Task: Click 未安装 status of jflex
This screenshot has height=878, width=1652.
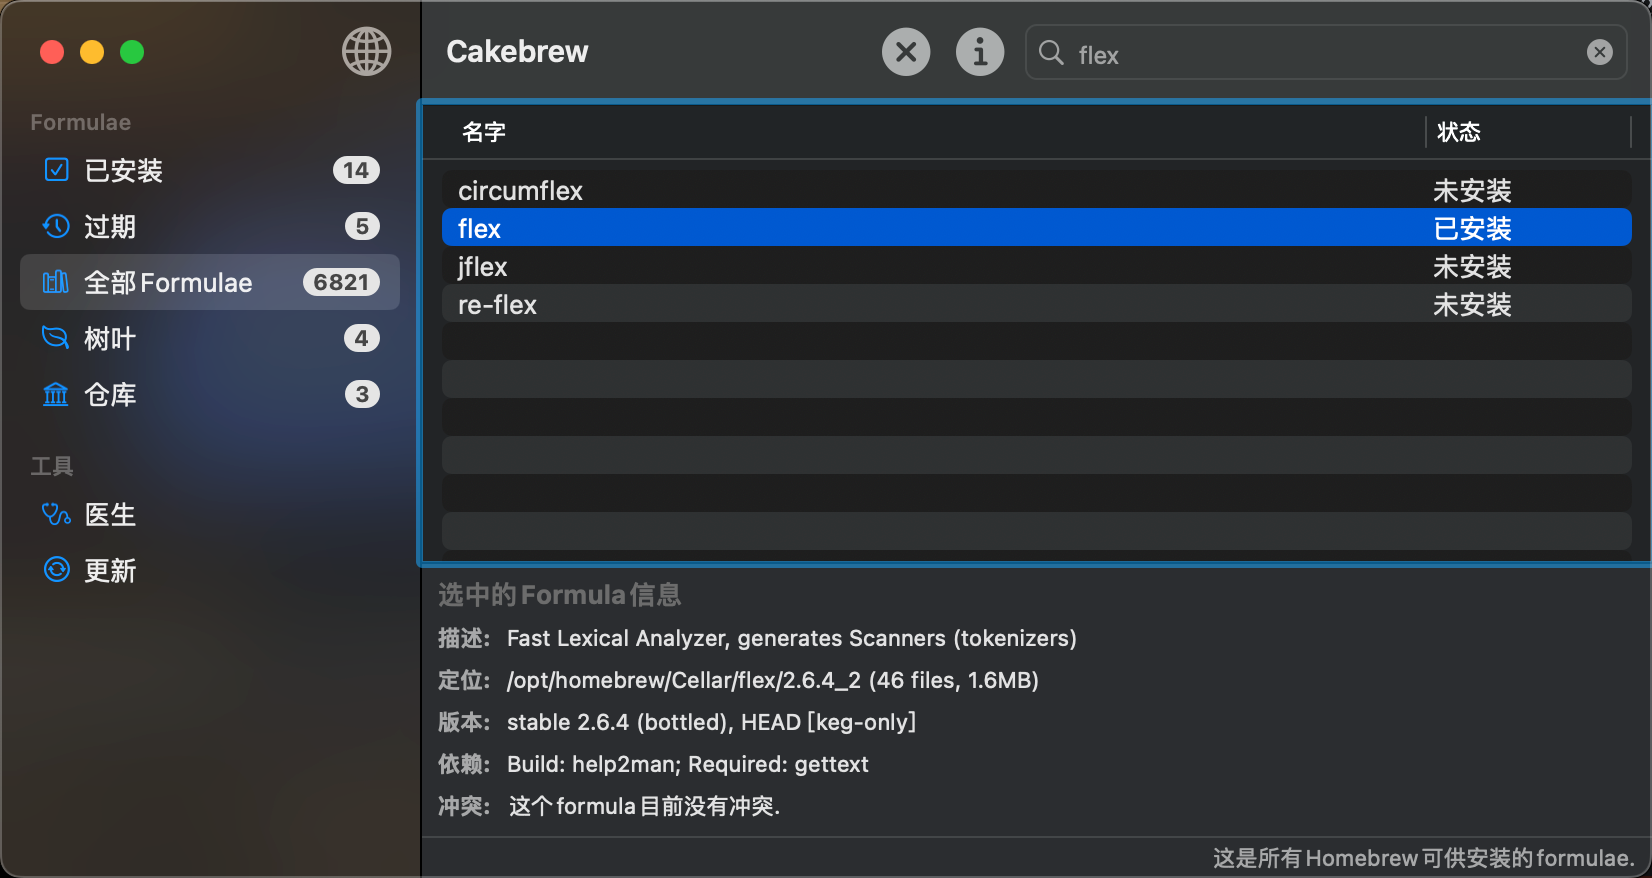Action: [1472, 266]
